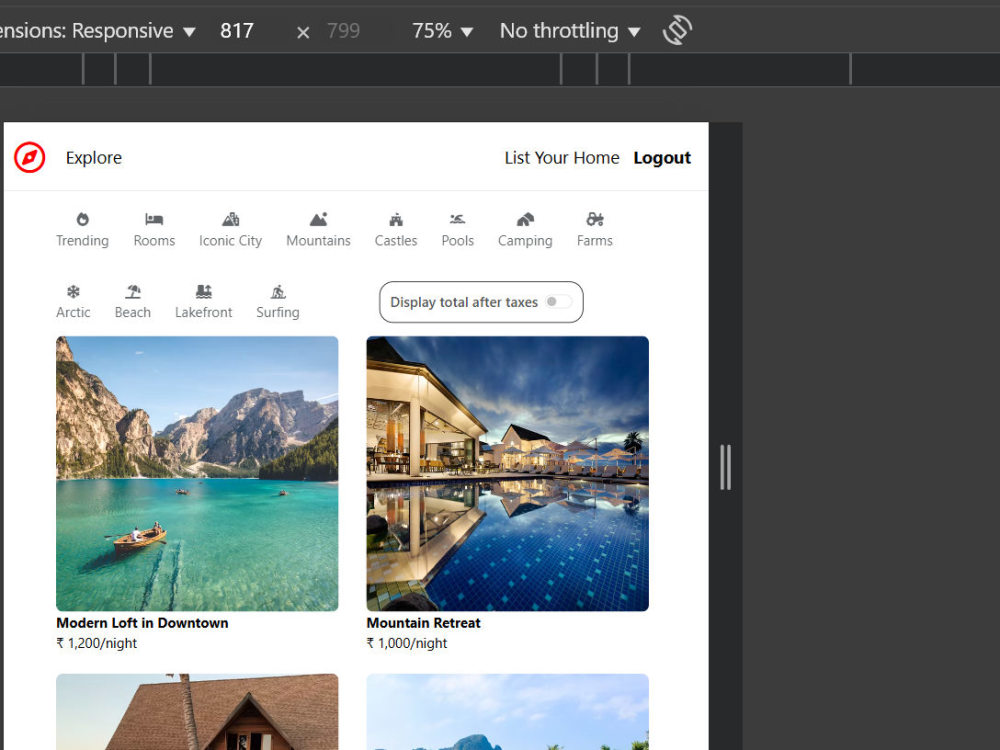
Task: Pick the Mountains category icon
Action: 318,219
